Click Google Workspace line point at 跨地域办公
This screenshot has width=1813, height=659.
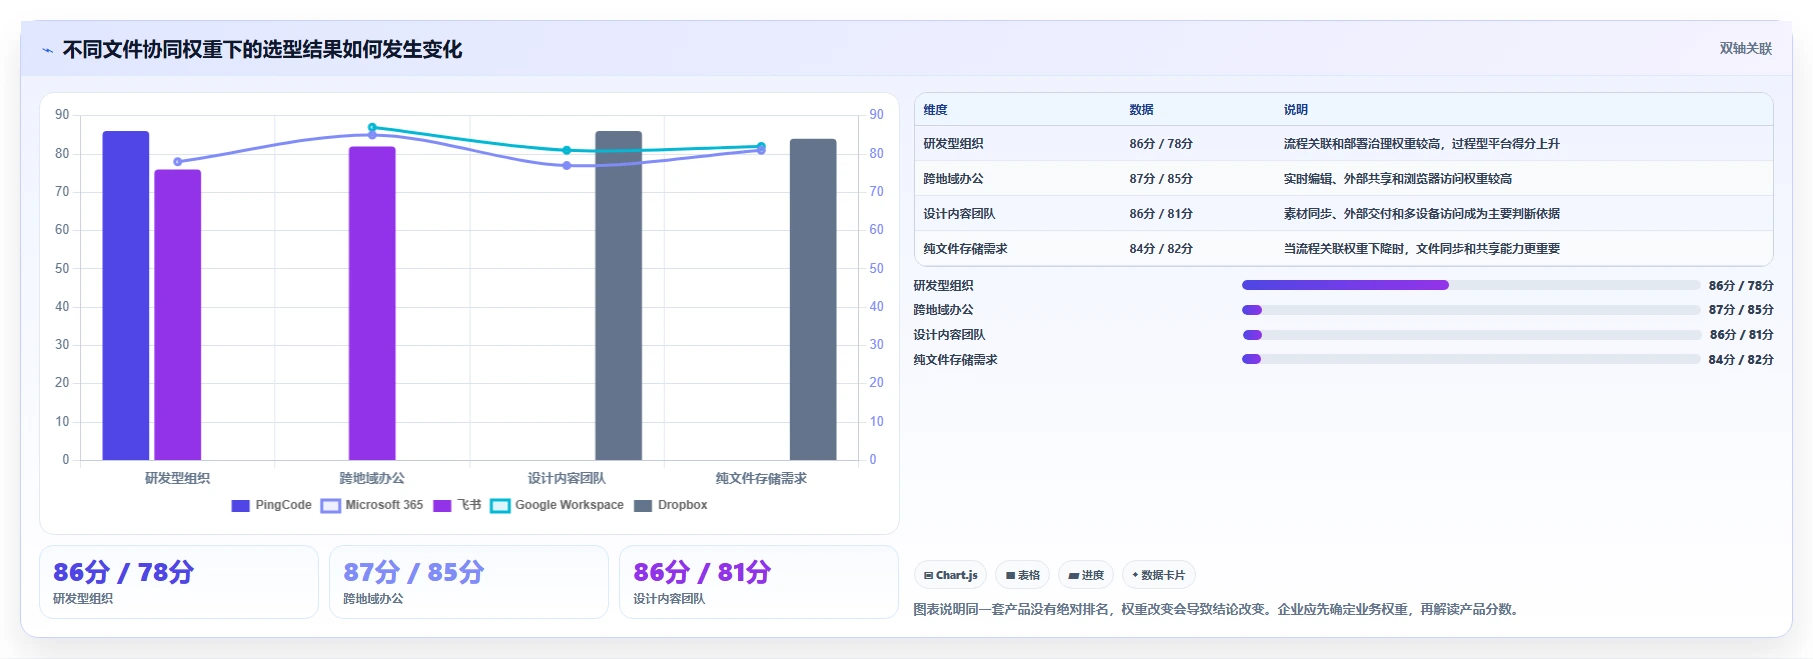point(372,128)
